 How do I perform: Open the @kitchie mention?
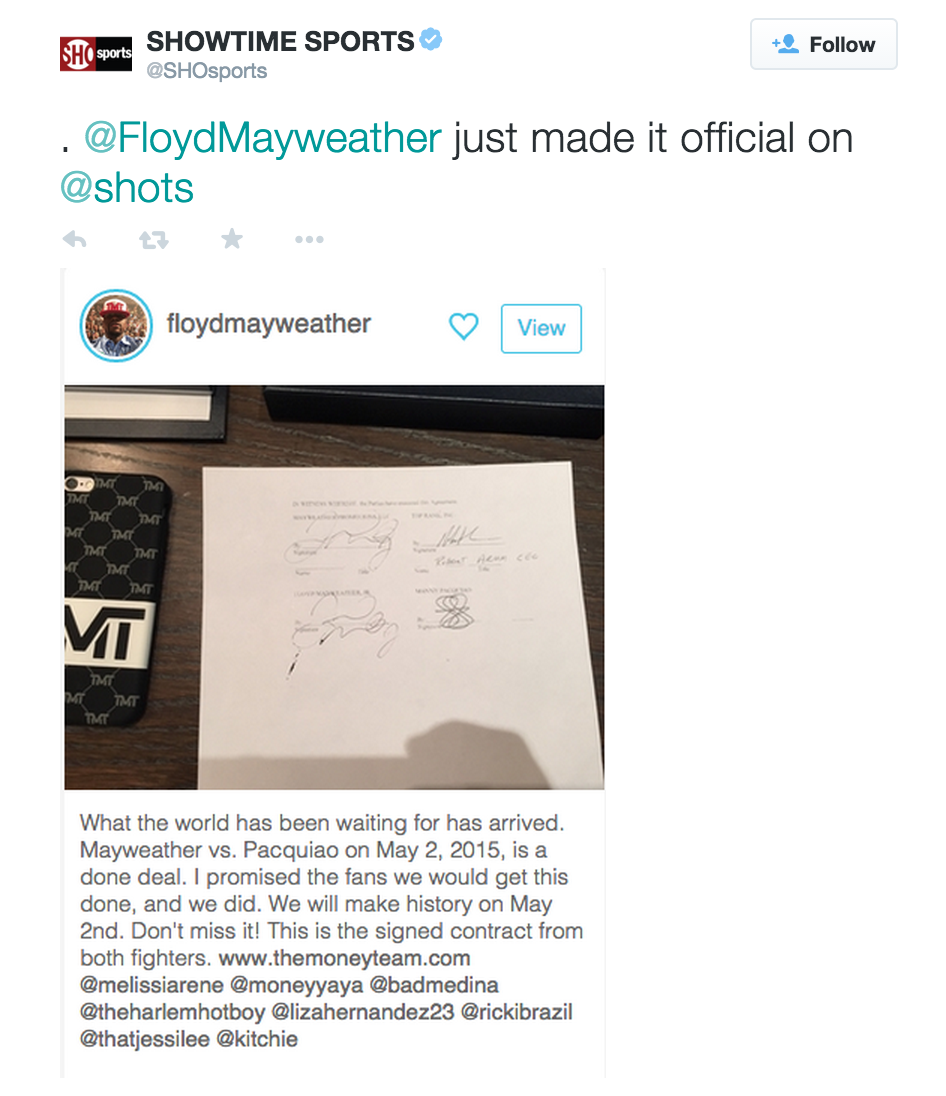point(257,1039)
